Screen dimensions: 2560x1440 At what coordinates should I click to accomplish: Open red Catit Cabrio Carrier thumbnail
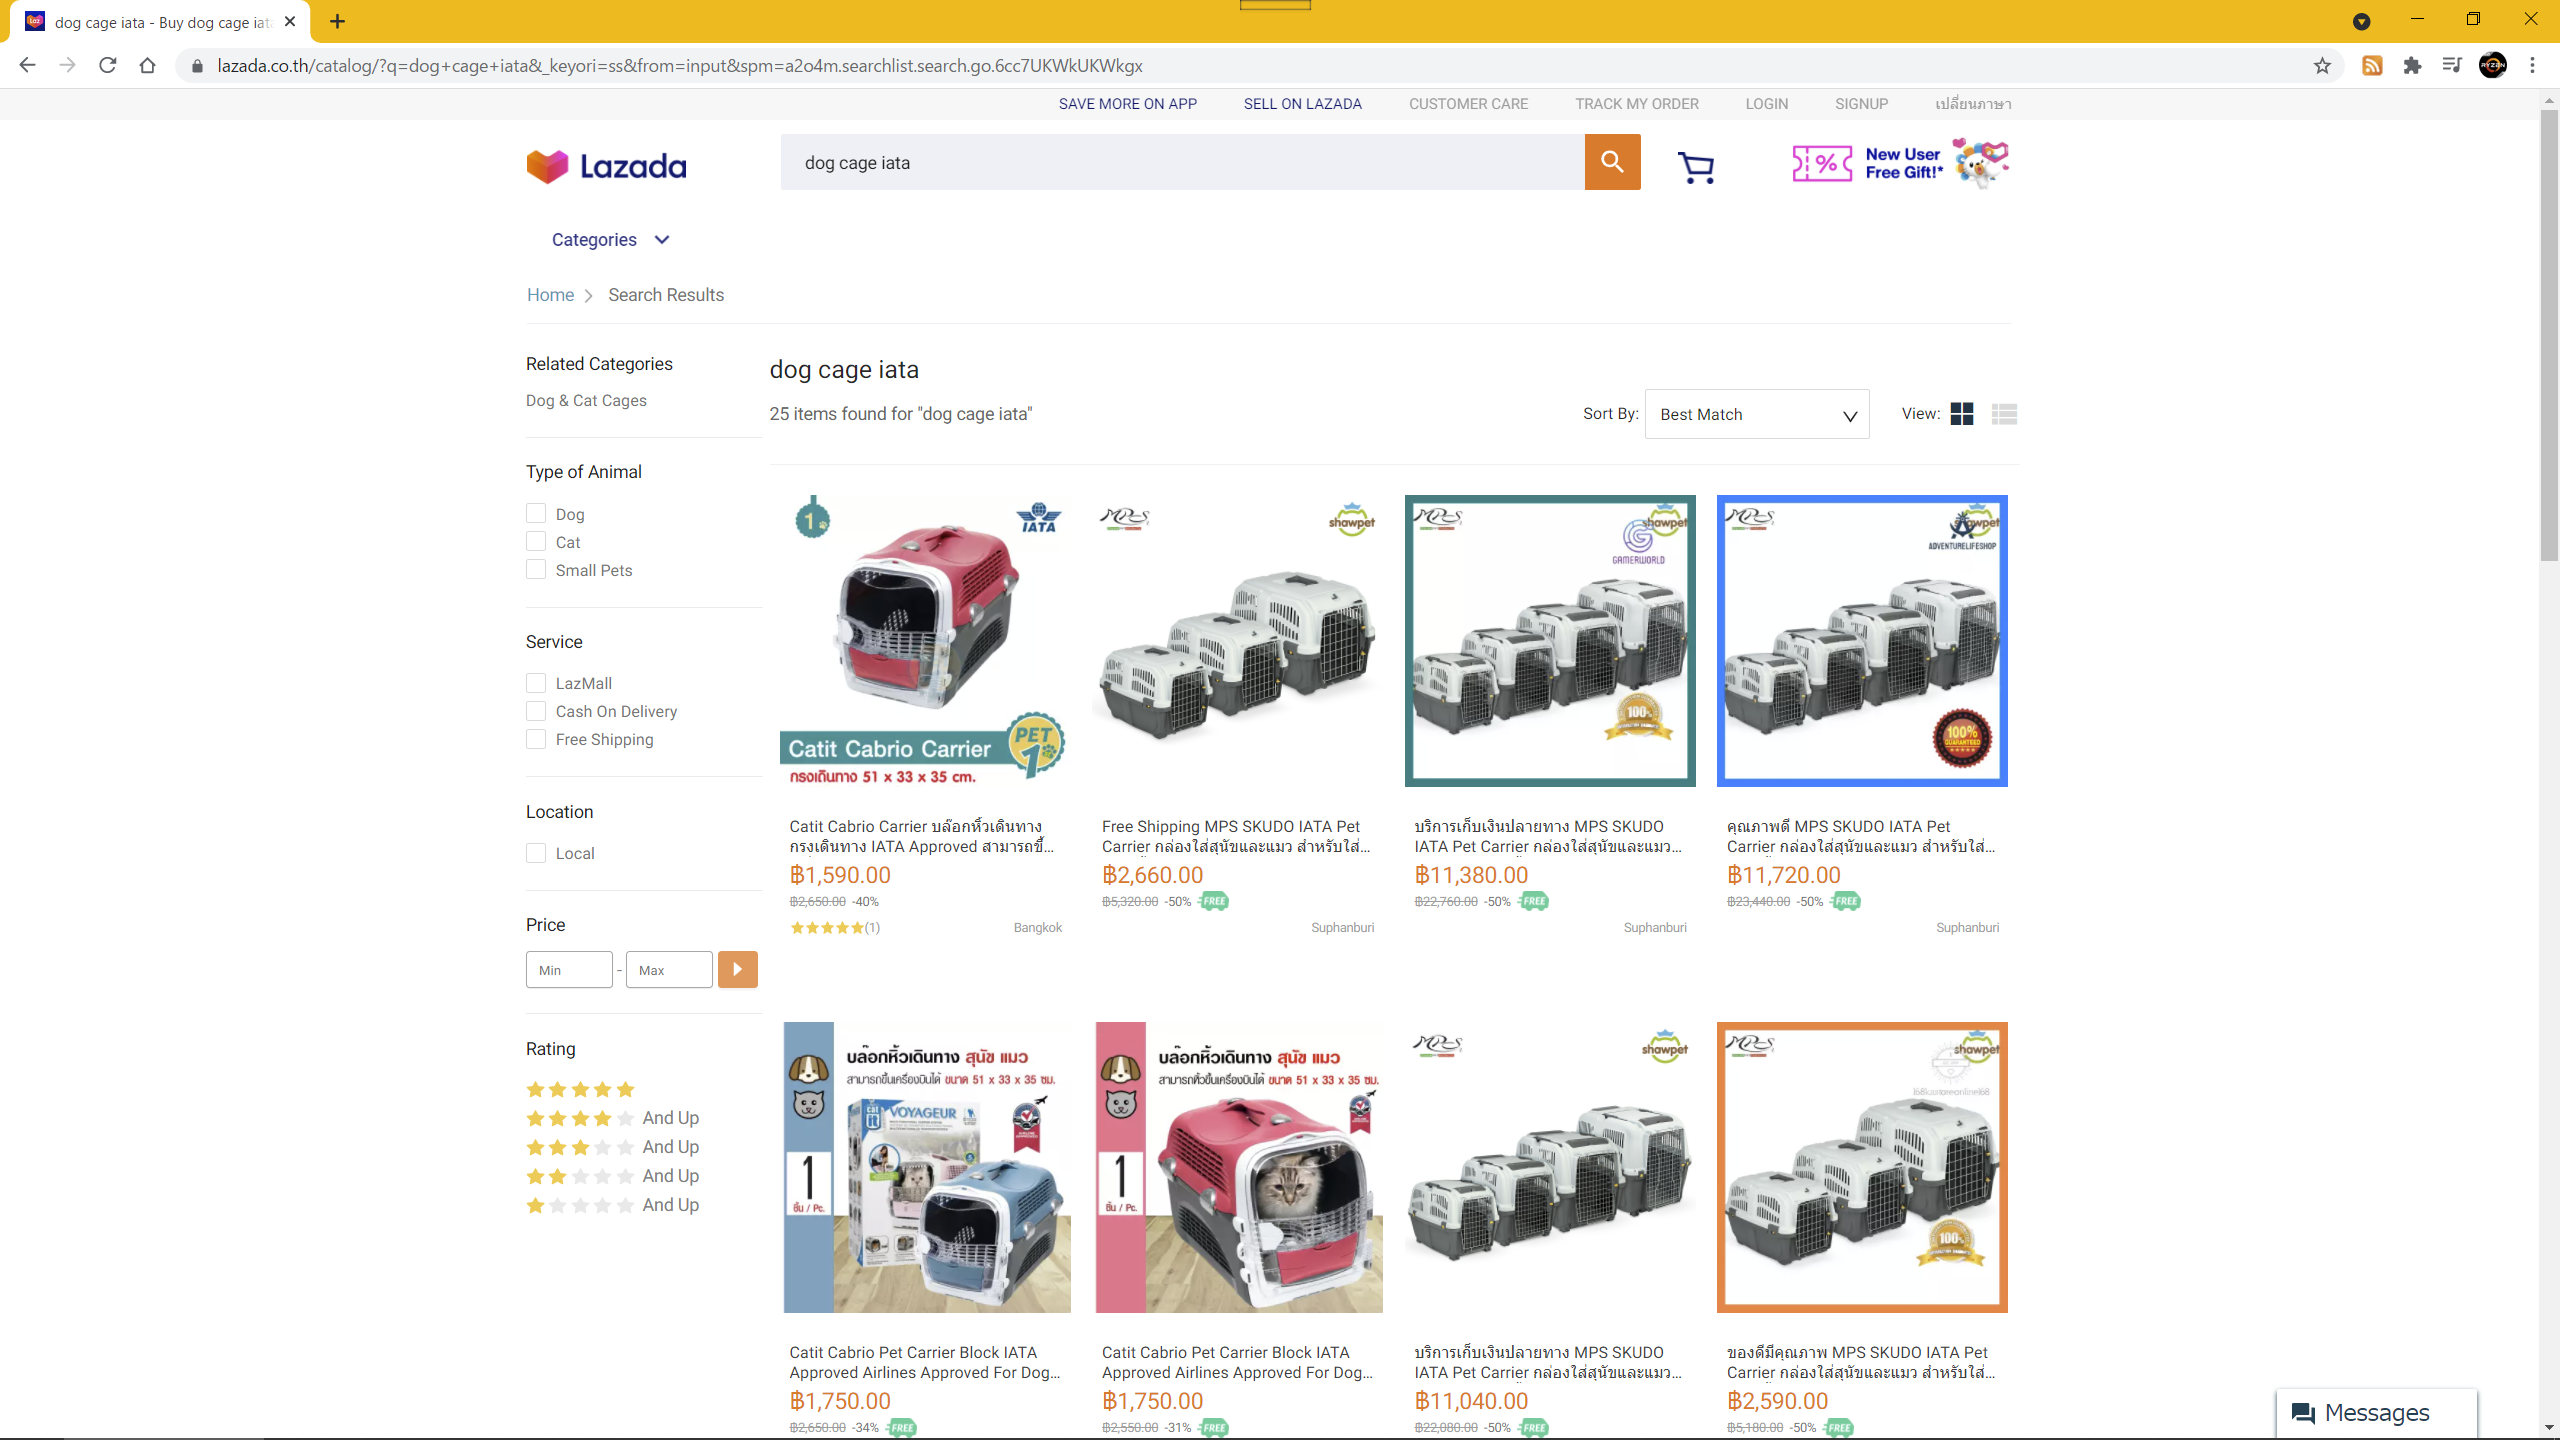coord(926,640)
